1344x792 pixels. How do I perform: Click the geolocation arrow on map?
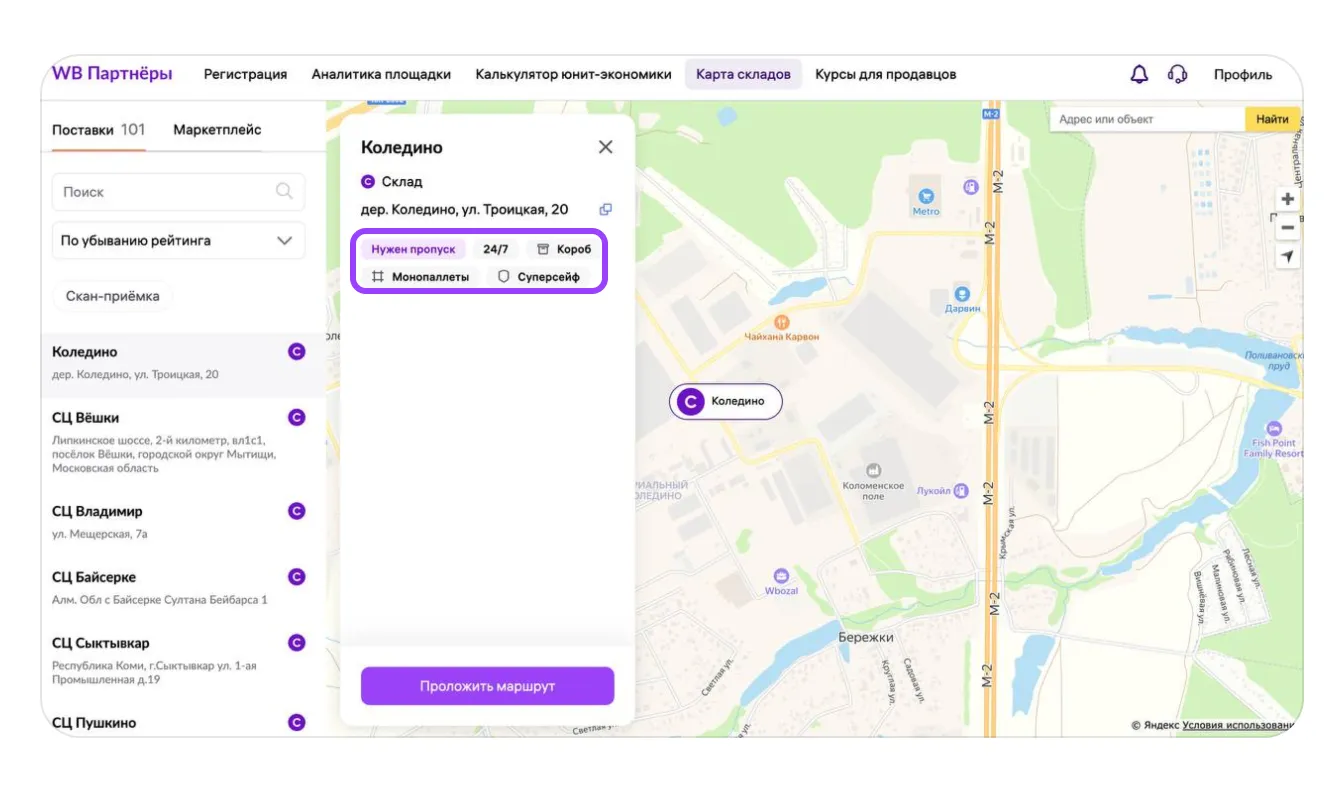pyautogui.click(x=1287, y=257)
